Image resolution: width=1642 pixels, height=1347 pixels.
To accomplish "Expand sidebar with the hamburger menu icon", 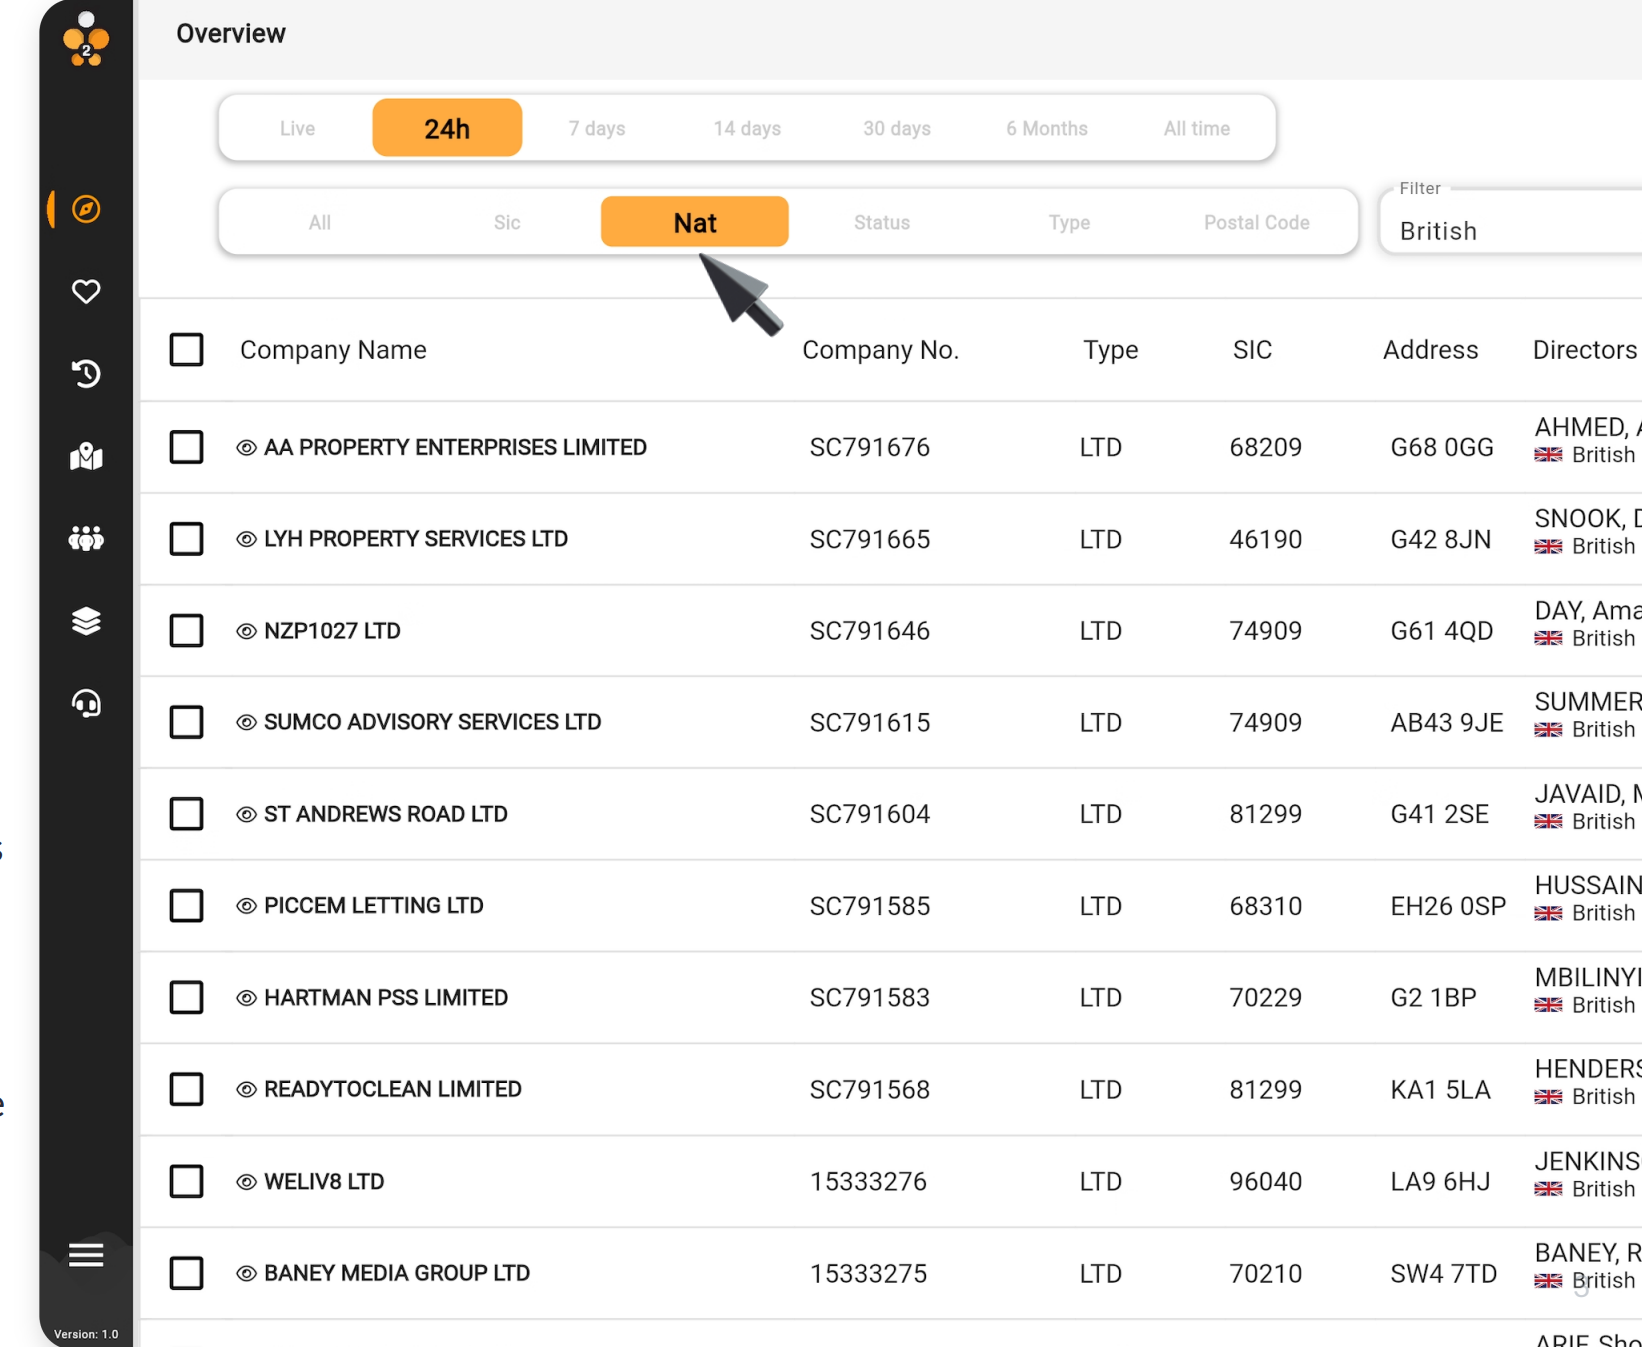I will pos(86,1255).
